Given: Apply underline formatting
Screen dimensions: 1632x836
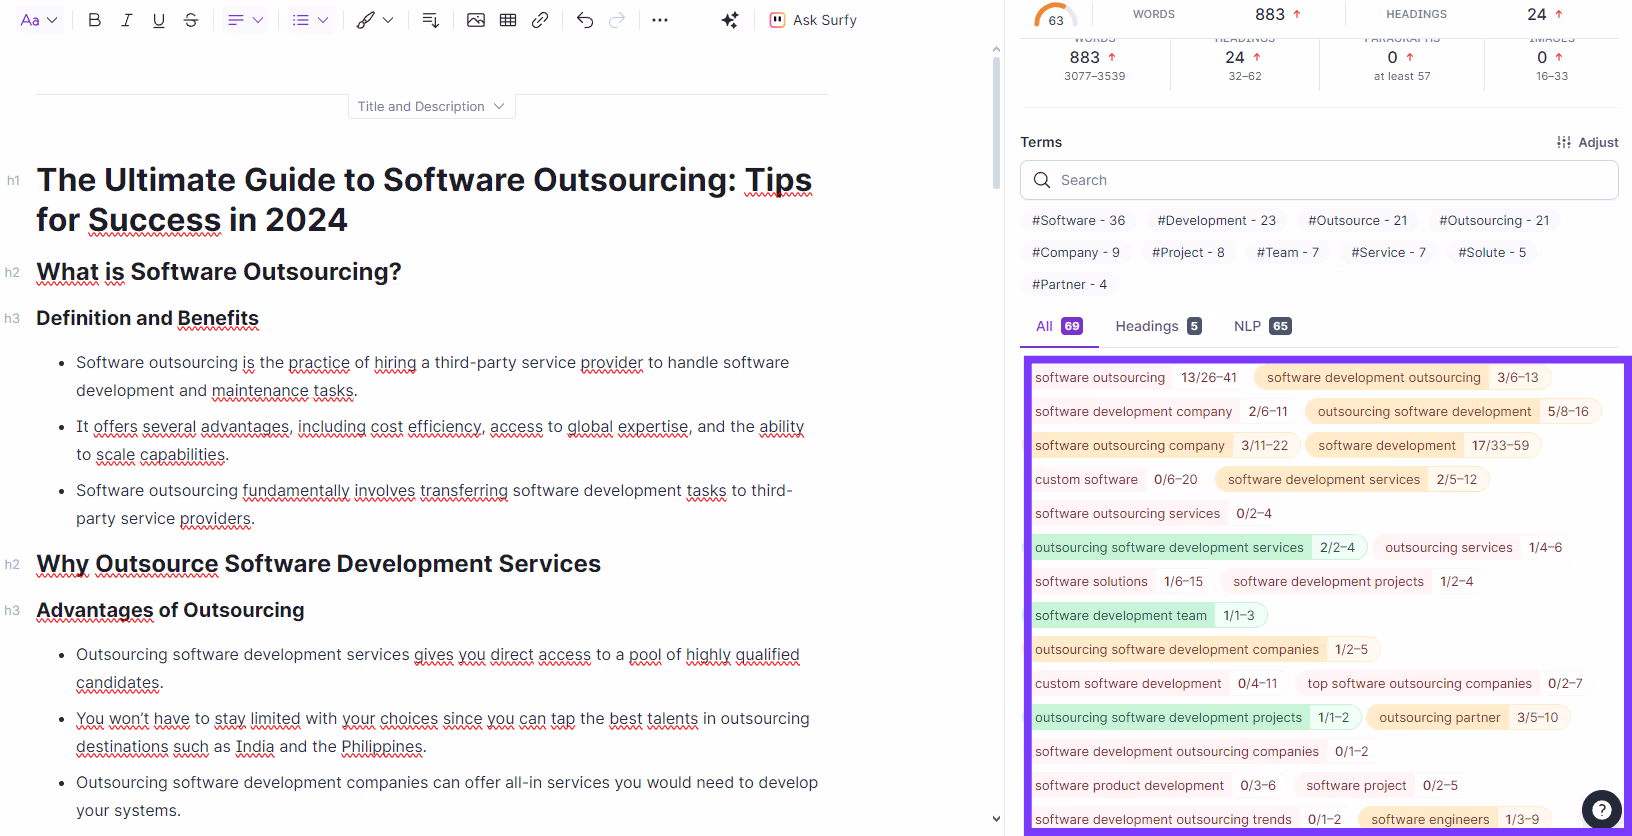Looking at the screenshot, I should click(158, 20).
